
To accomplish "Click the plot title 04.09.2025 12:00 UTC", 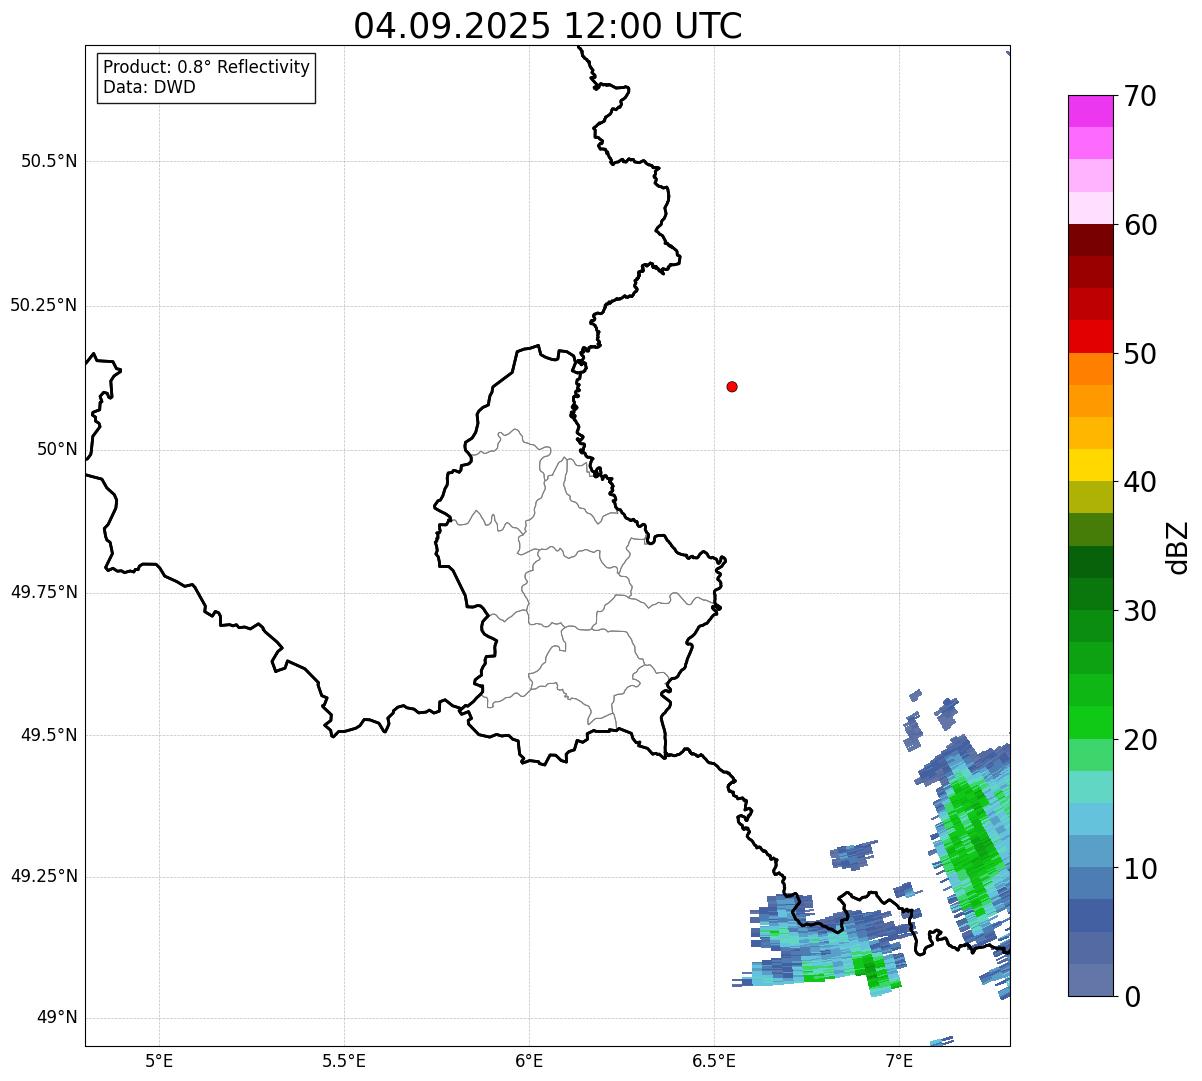I will [x=548, y=26].
